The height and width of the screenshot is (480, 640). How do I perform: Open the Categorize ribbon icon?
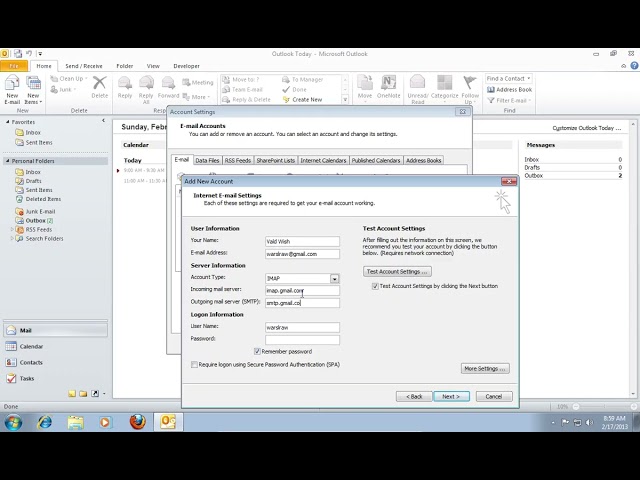(x=444, y=88)
